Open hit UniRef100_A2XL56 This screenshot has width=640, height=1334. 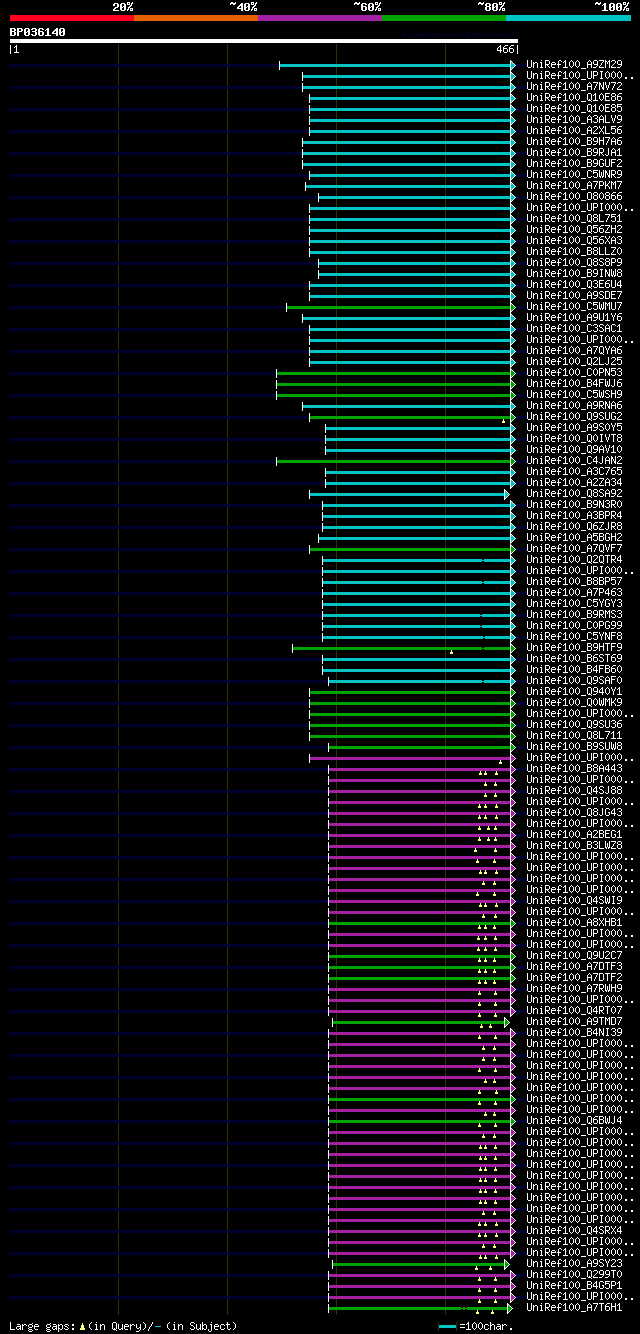[574, 131]
